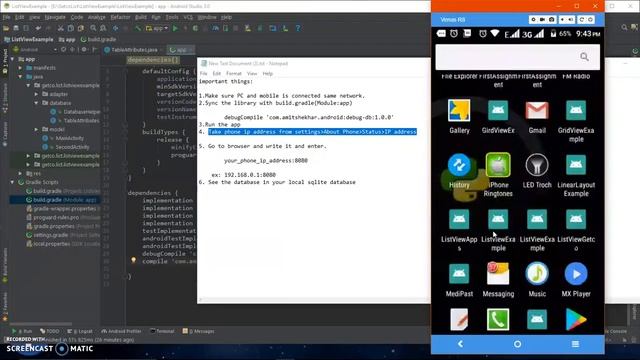Open the TODO tool window button

point(50,331)
